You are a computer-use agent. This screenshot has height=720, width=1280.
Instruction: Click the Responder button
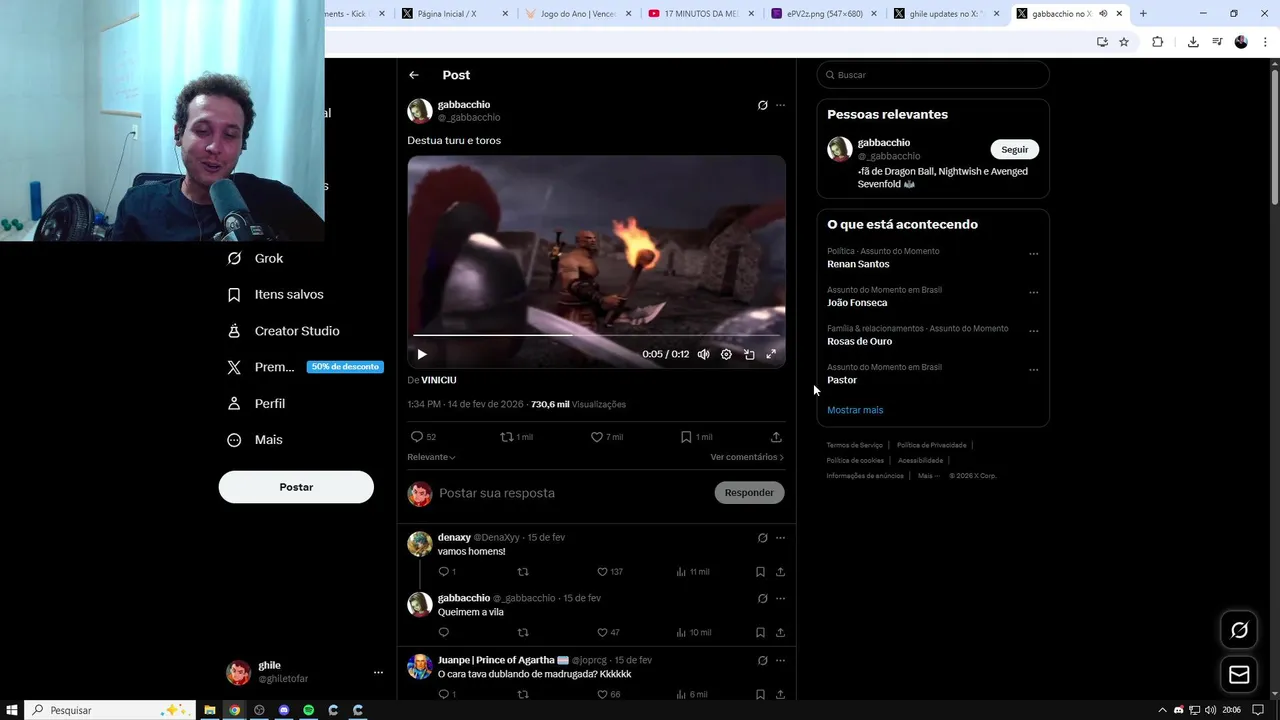click(x=749, y=493)
